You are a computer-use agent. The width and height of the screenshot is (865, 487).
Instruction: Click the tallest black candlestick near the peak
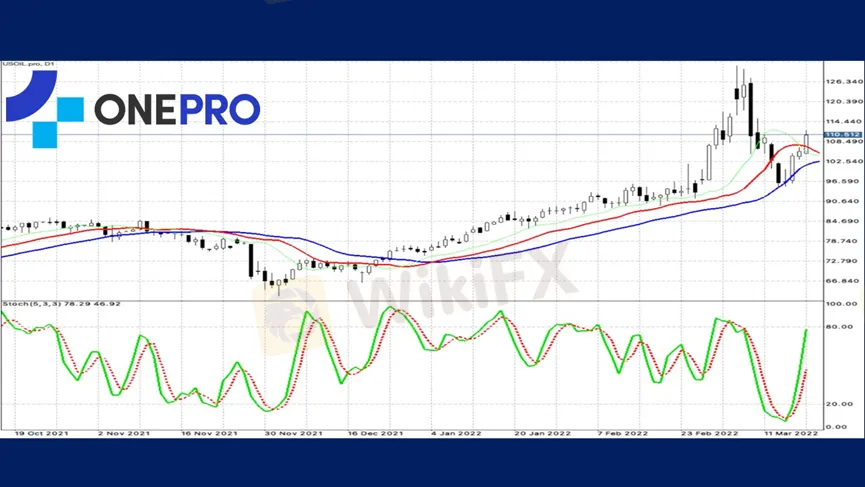point(749,110)
